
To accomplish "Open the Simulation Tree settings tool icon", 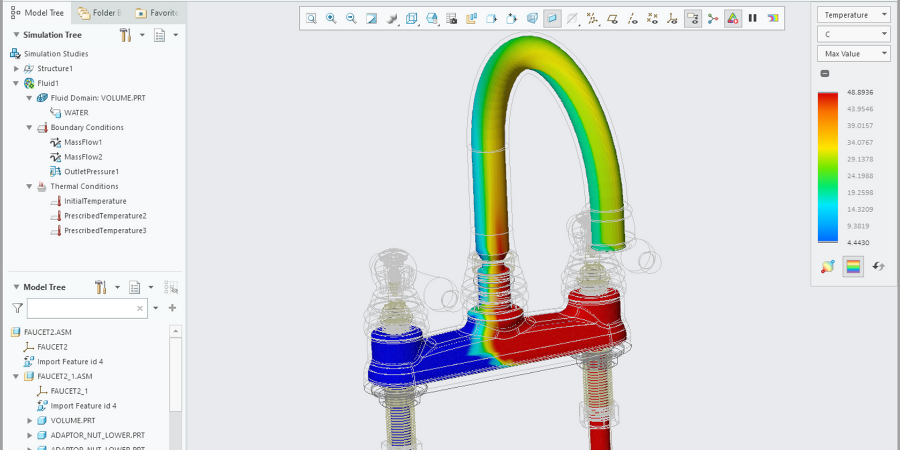I will click(126, 35).
